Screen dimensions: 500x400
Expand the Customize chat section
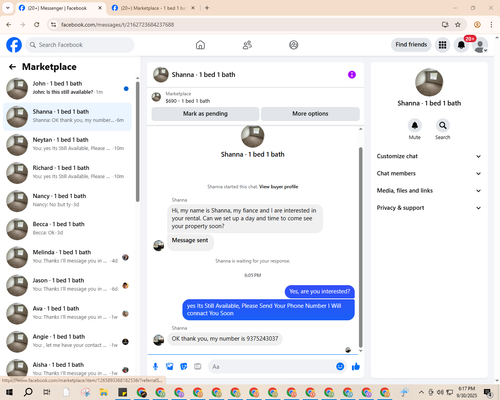click(x=429, y=156)
